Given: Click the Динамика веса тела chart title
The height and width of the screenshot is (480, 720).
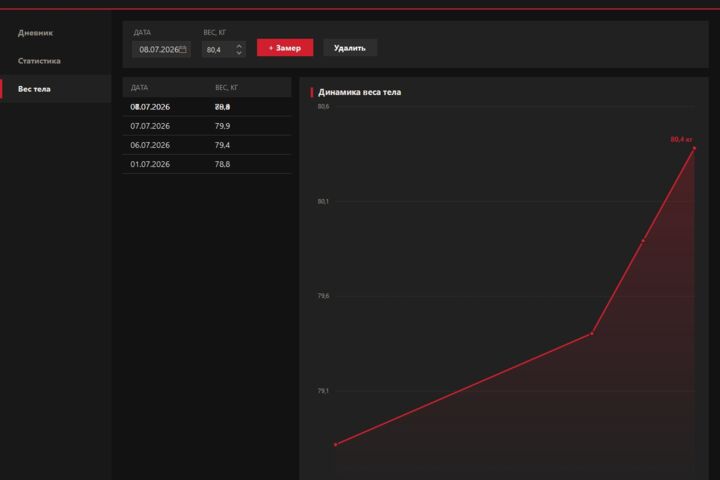Looking at the screenshot, I should (360, 92).
